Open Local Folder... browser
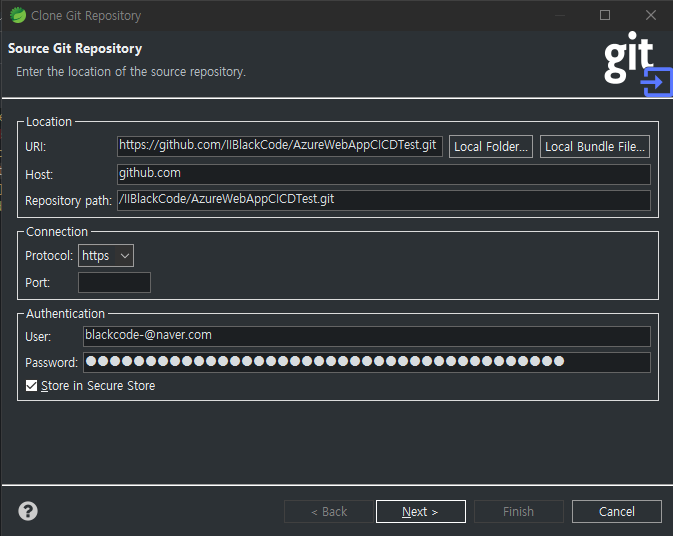The image size is (673, 536). point(491,147)
